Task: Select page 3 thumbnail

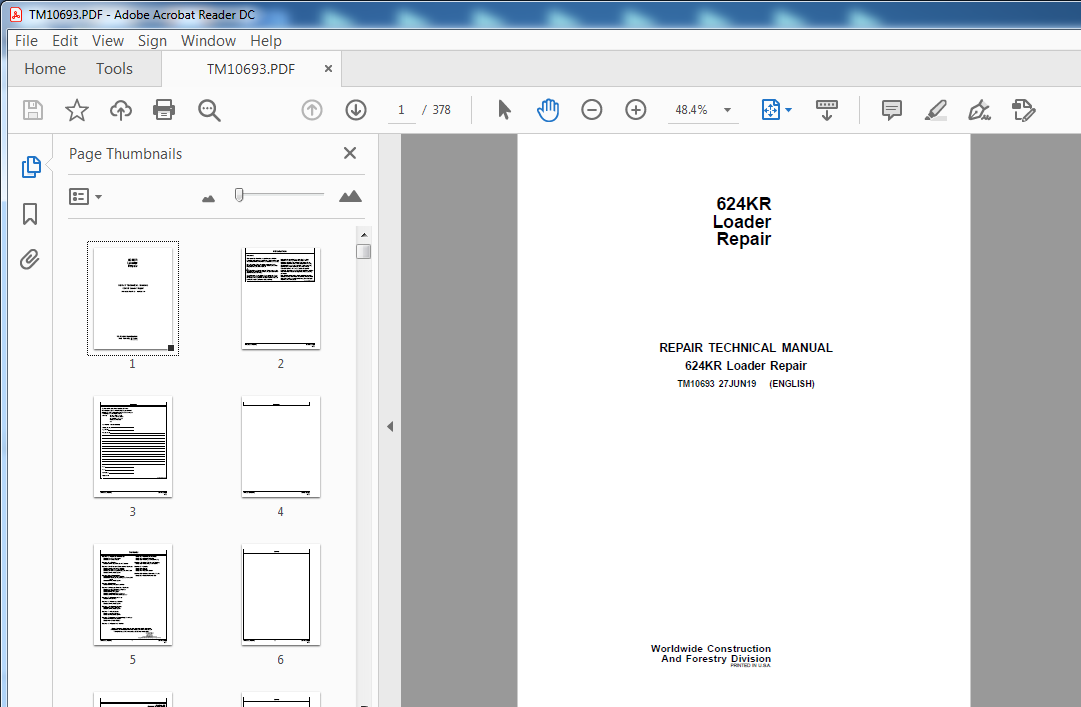Action: coord(132,447)
